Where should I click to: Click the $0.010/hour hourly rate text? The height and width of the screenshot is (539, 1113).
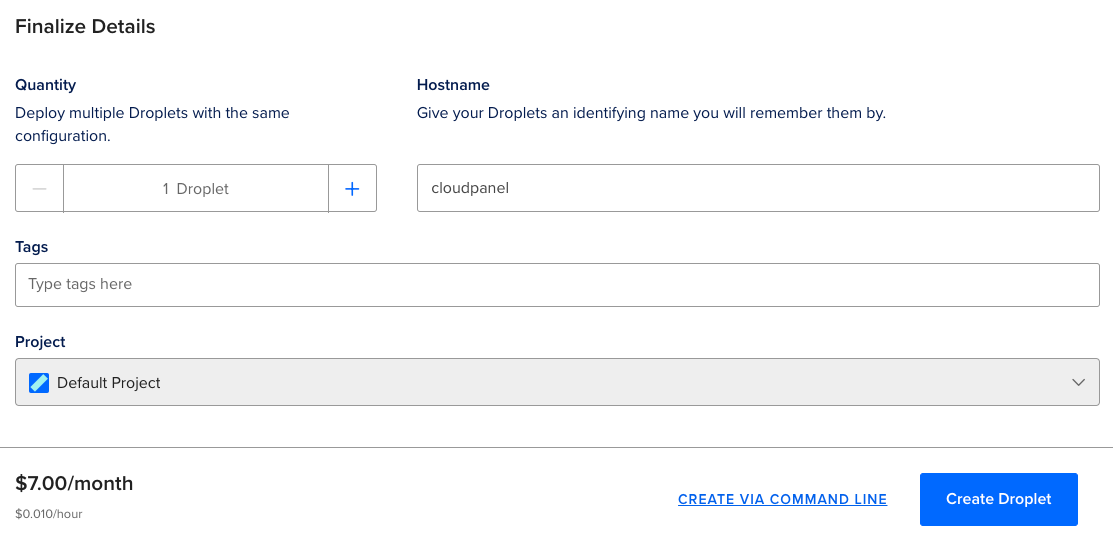click(x=49, y=514)
